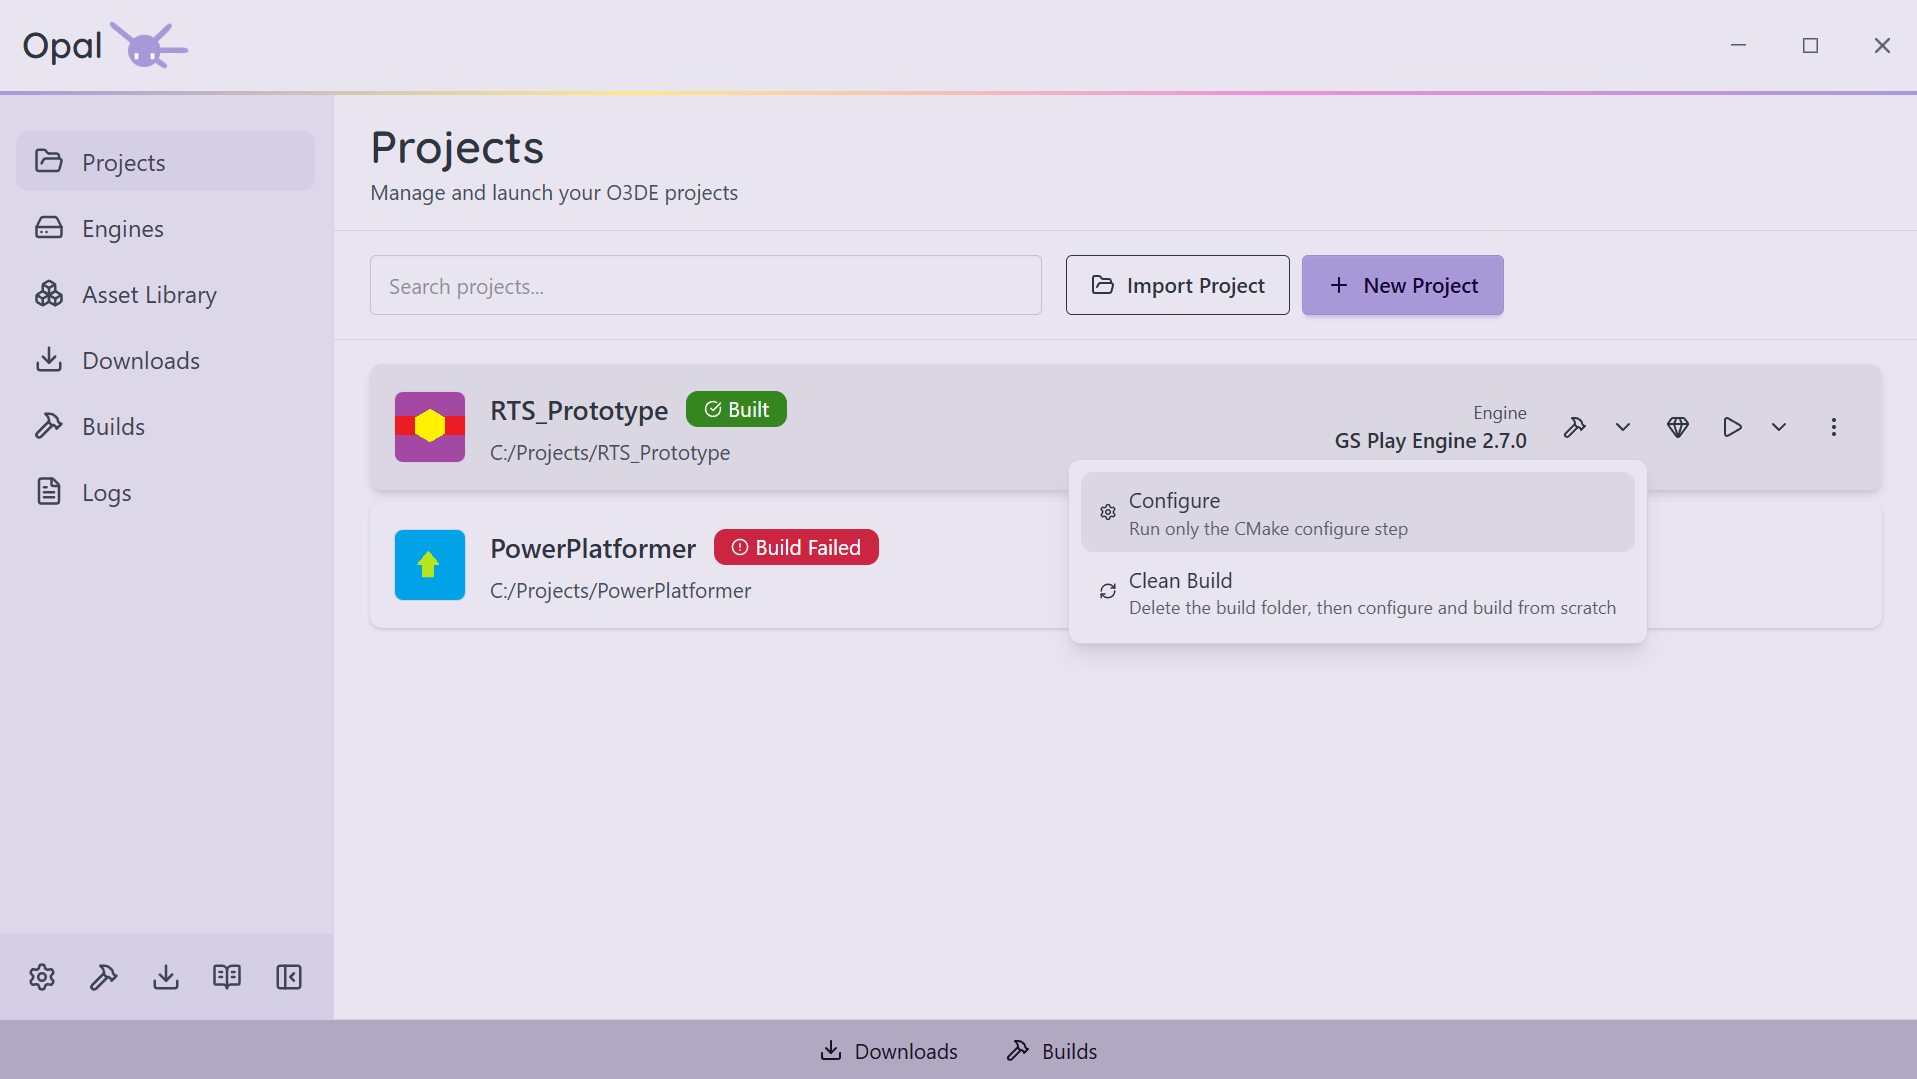Click the hammer icon in sidebar footer
The width and height of the screenshot is (1917, 1079).
click(104, 977)
